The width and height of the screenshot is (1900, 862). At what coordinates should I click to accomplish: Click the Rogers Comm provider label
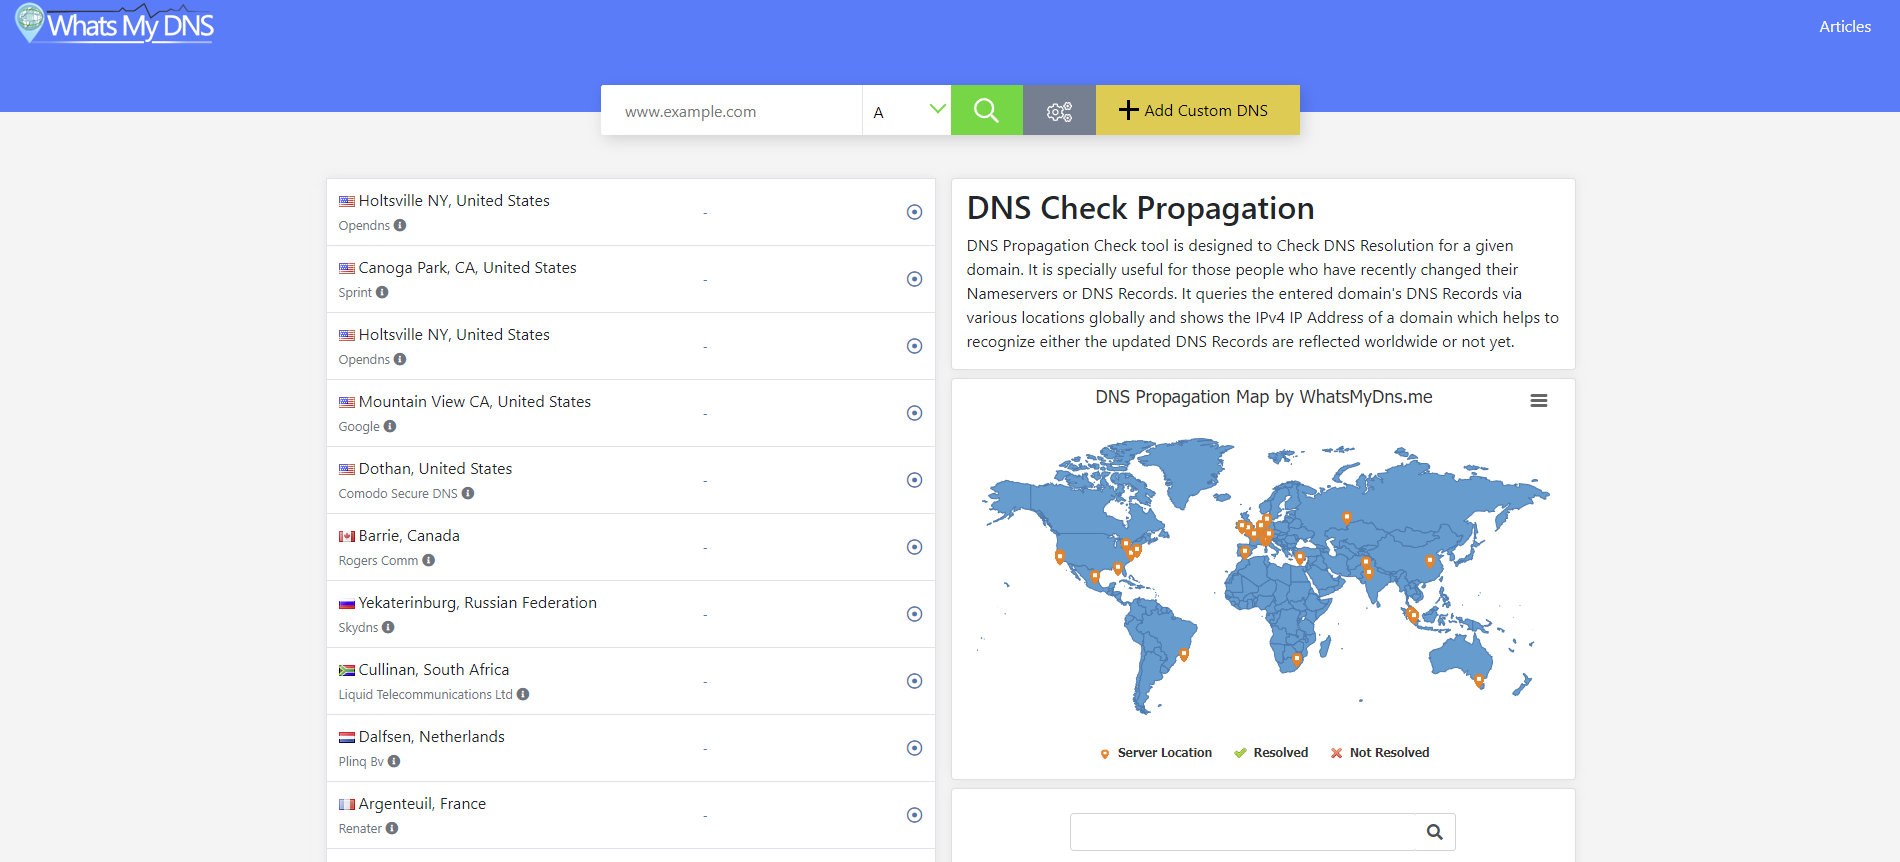tap(378, 560)
